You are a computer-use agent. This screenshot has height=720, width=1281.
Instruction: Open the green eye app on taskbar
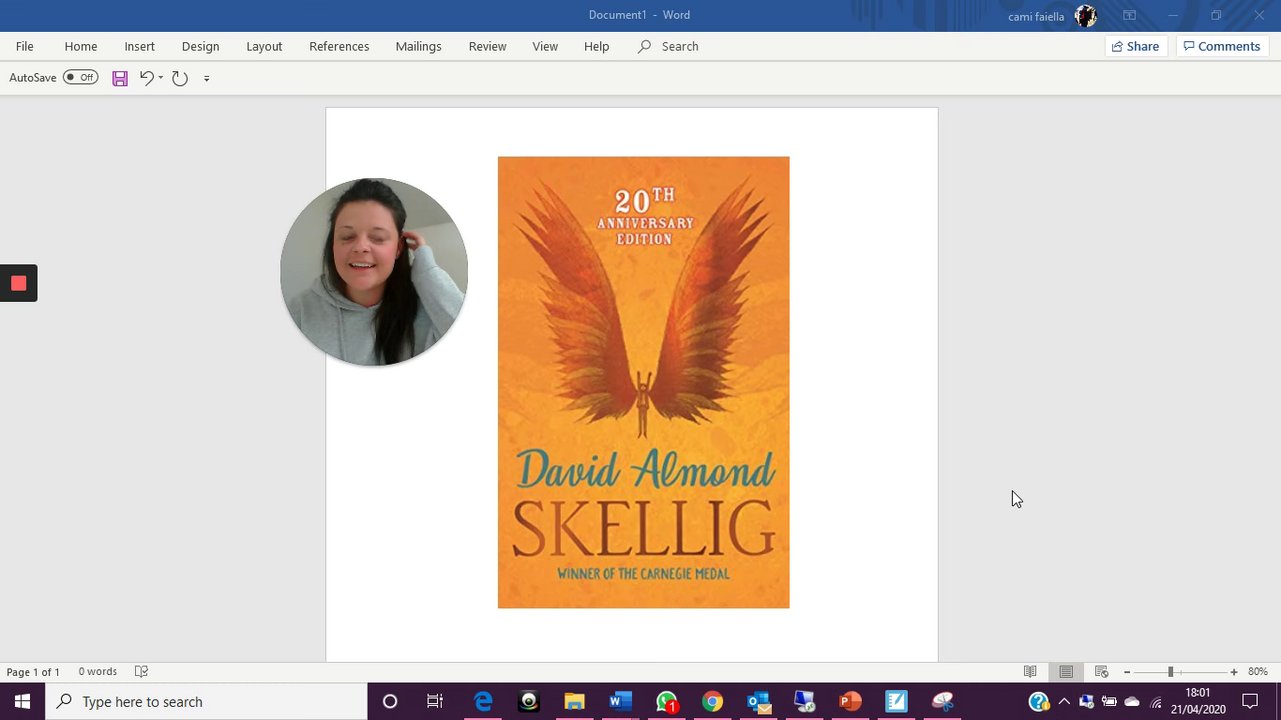[529, 702]
